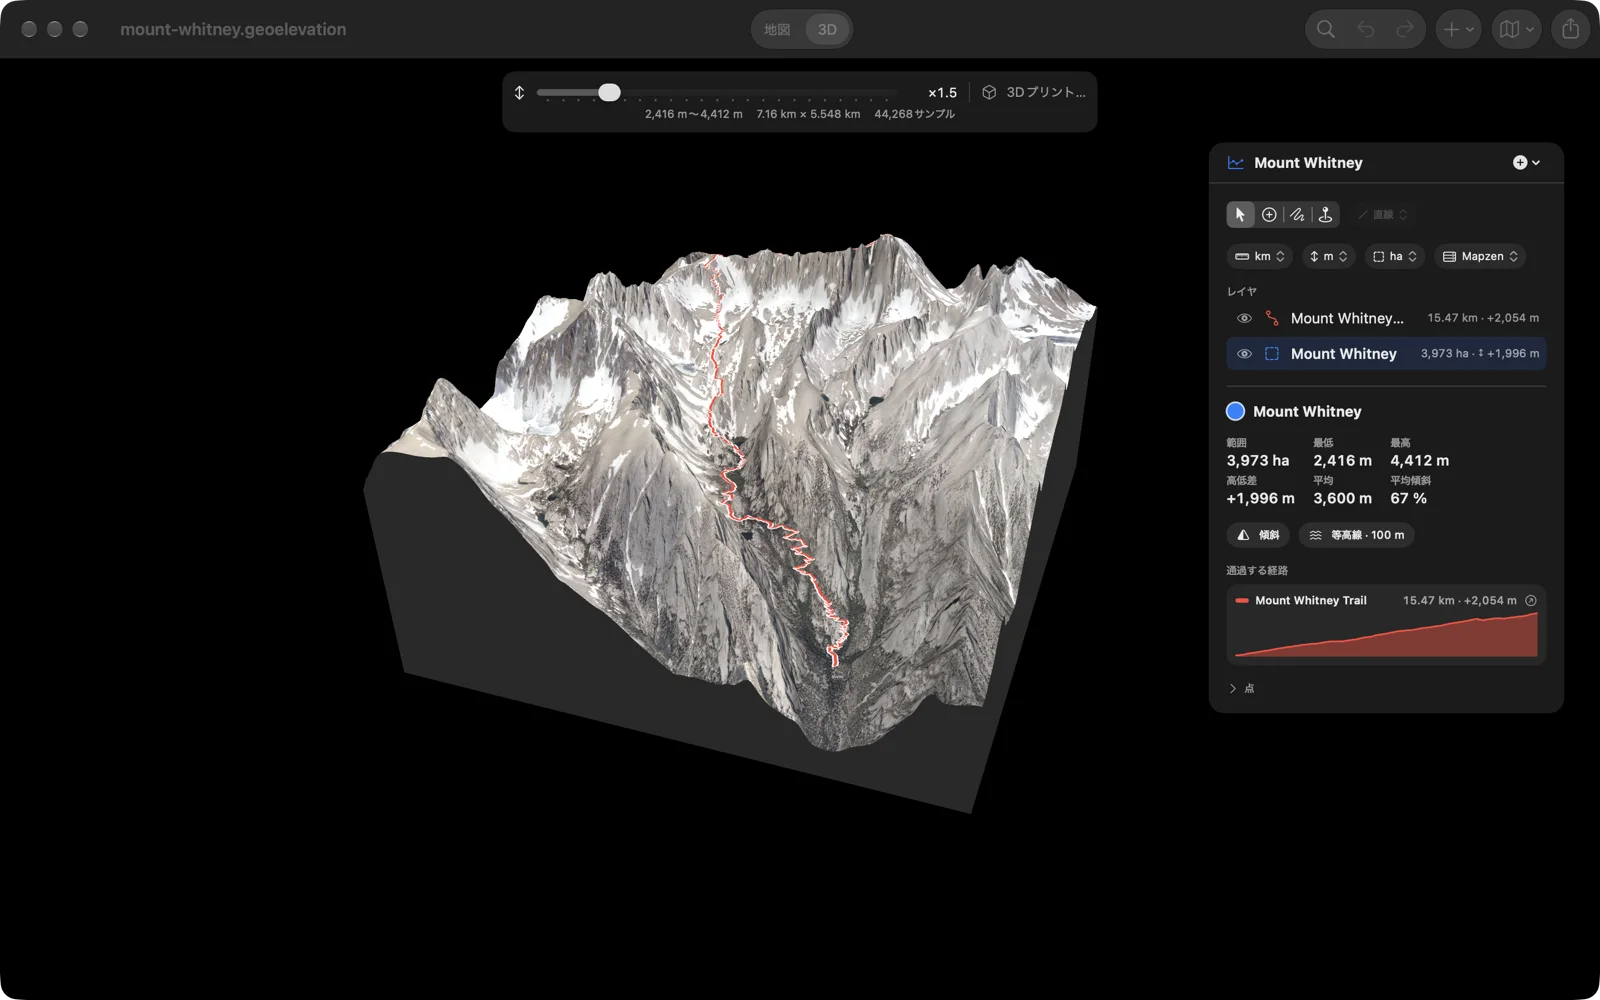Click the vertical exaggeration arrows icon left of slider
Viewport: 1600px width, 1000px height.
coord(519,92)
